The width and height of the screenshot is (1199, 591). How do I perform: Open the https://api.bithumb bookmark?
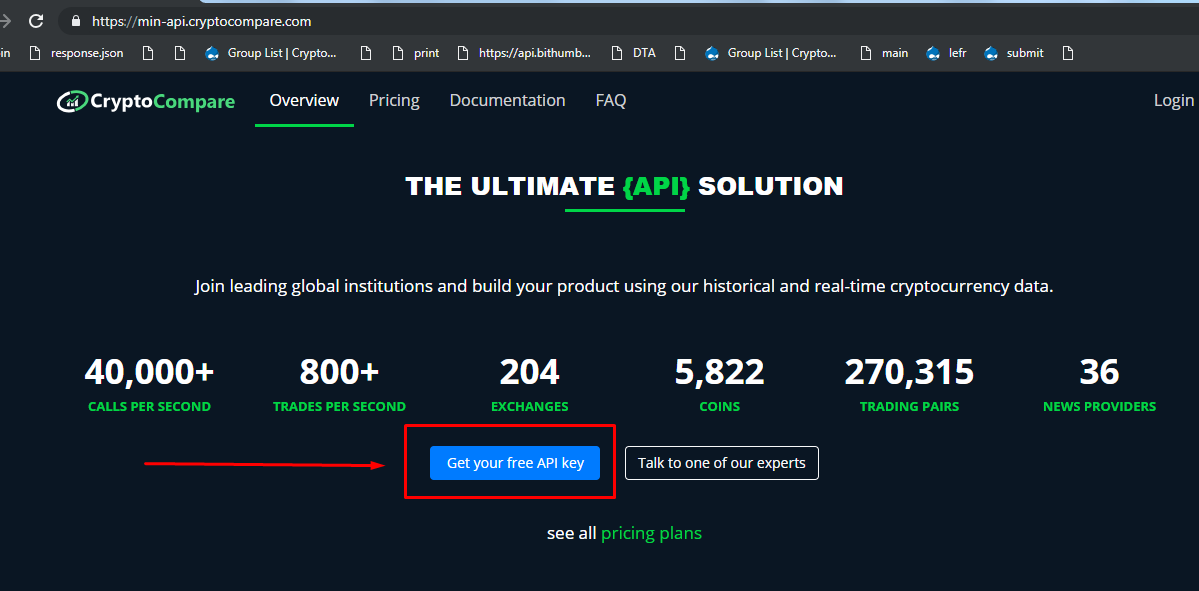coord(524,54)
